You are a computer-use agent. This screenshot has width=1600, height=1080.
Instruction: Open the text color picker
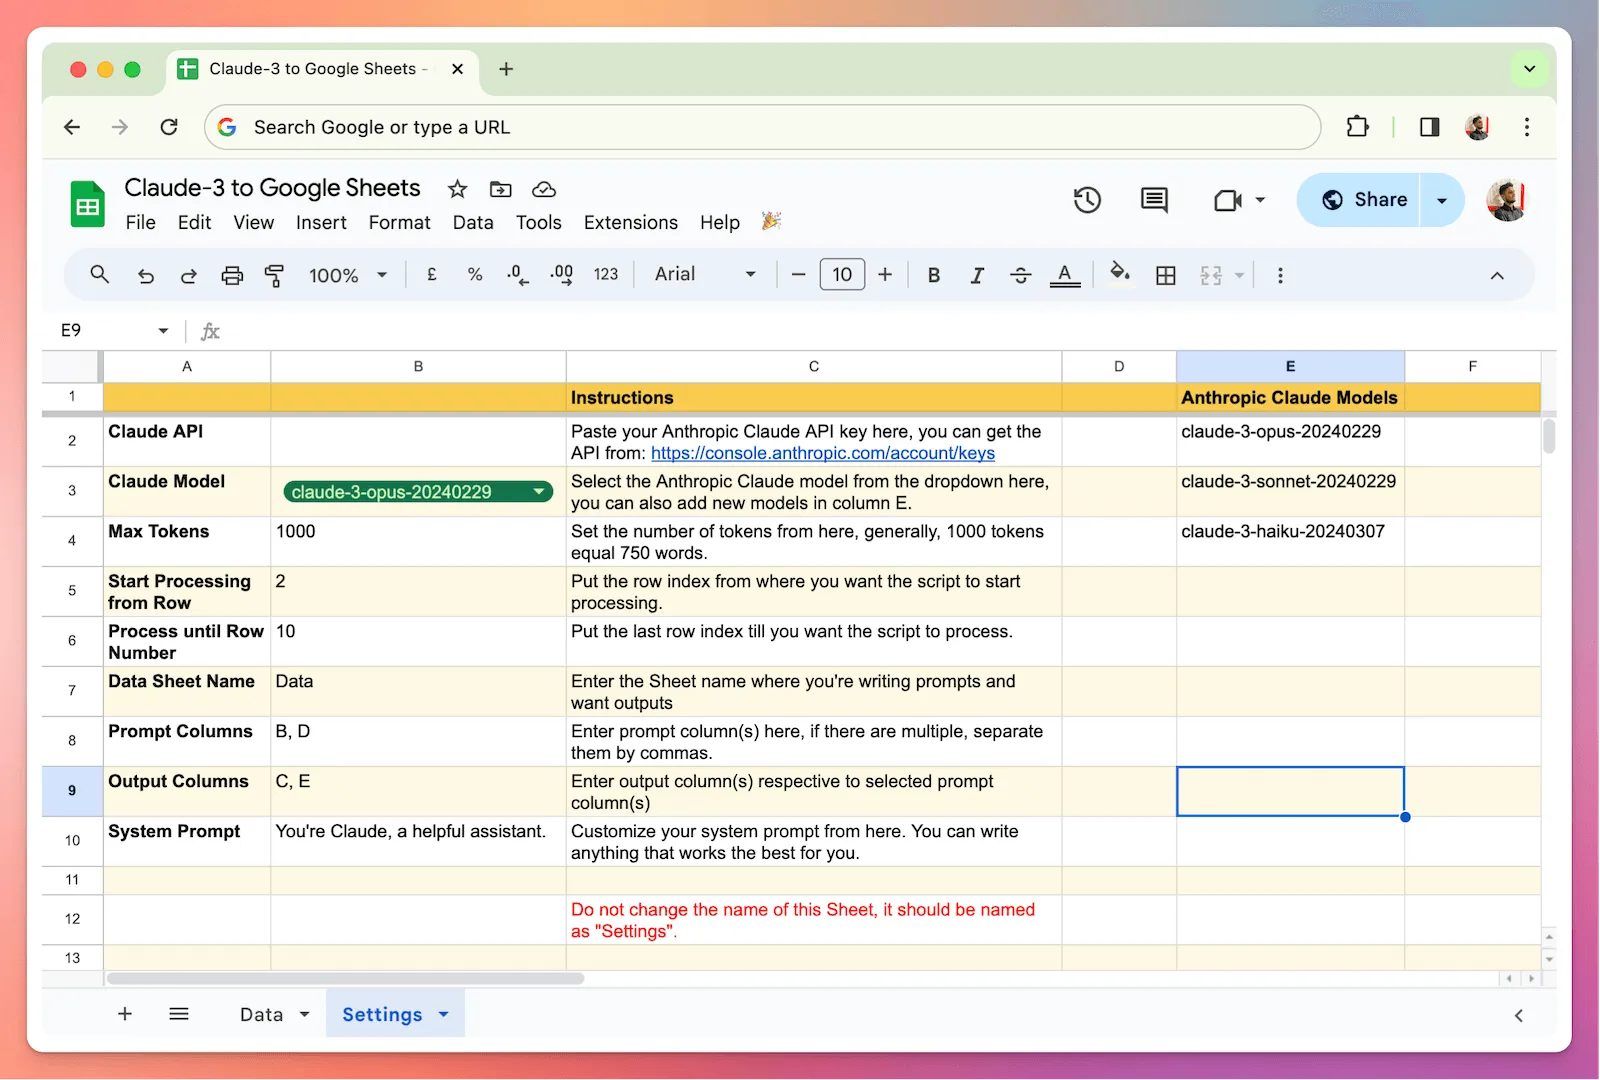coord(1065,275)
